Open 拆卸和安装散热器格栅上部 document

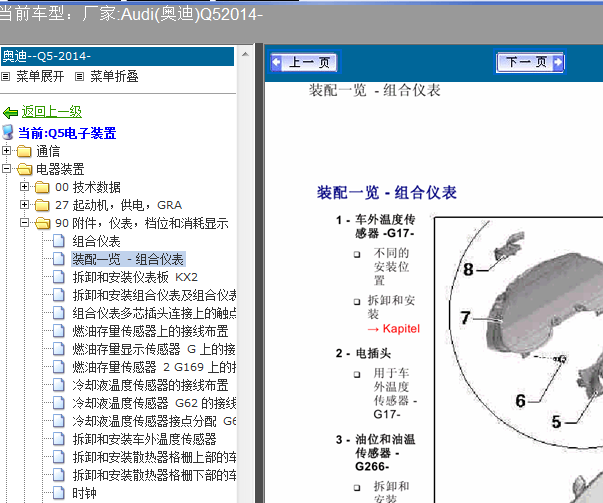pos(154,457)
